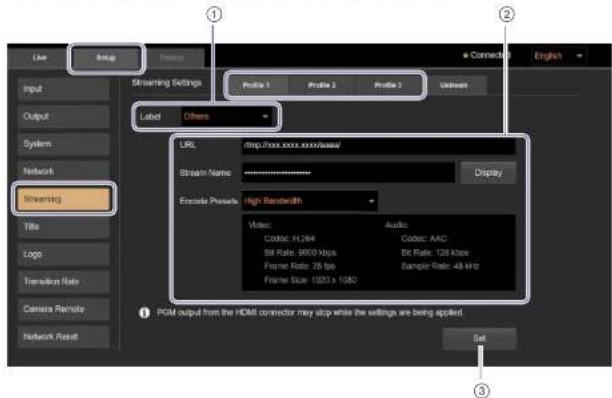Open Input settings in sidebar
This screenshot has height=398, width=612.
[x=64, y=89]
